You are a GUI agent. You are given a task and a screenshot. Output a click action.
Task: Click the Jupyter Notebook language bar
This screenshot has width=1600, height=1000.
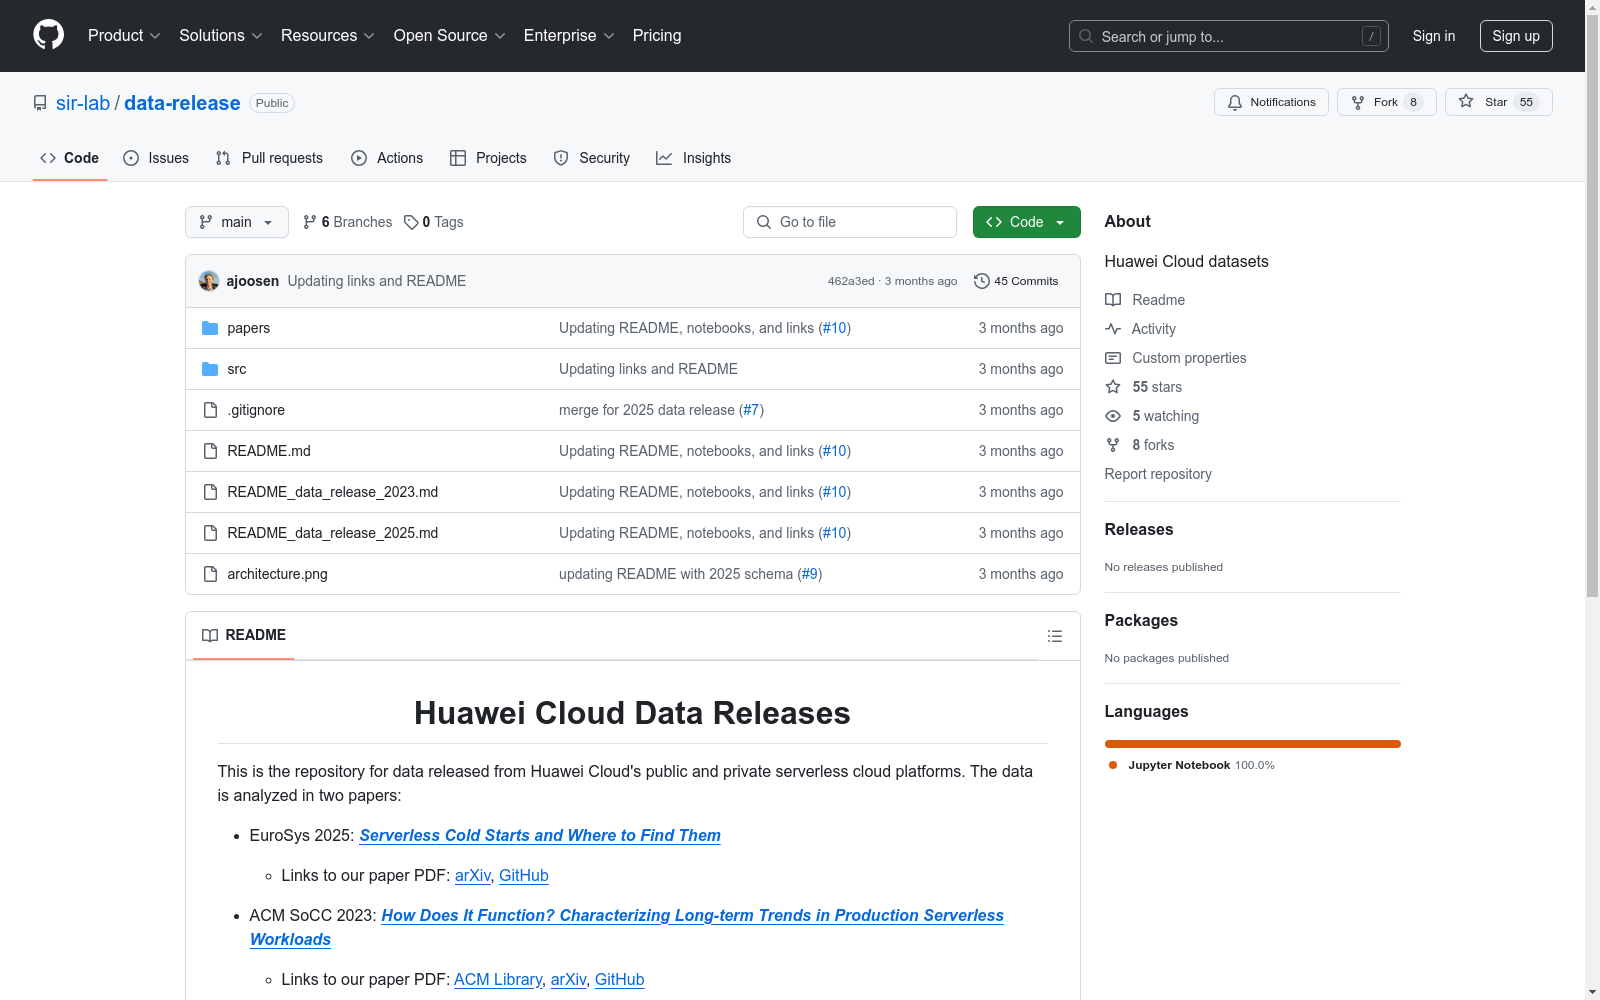pos(1253,744)
